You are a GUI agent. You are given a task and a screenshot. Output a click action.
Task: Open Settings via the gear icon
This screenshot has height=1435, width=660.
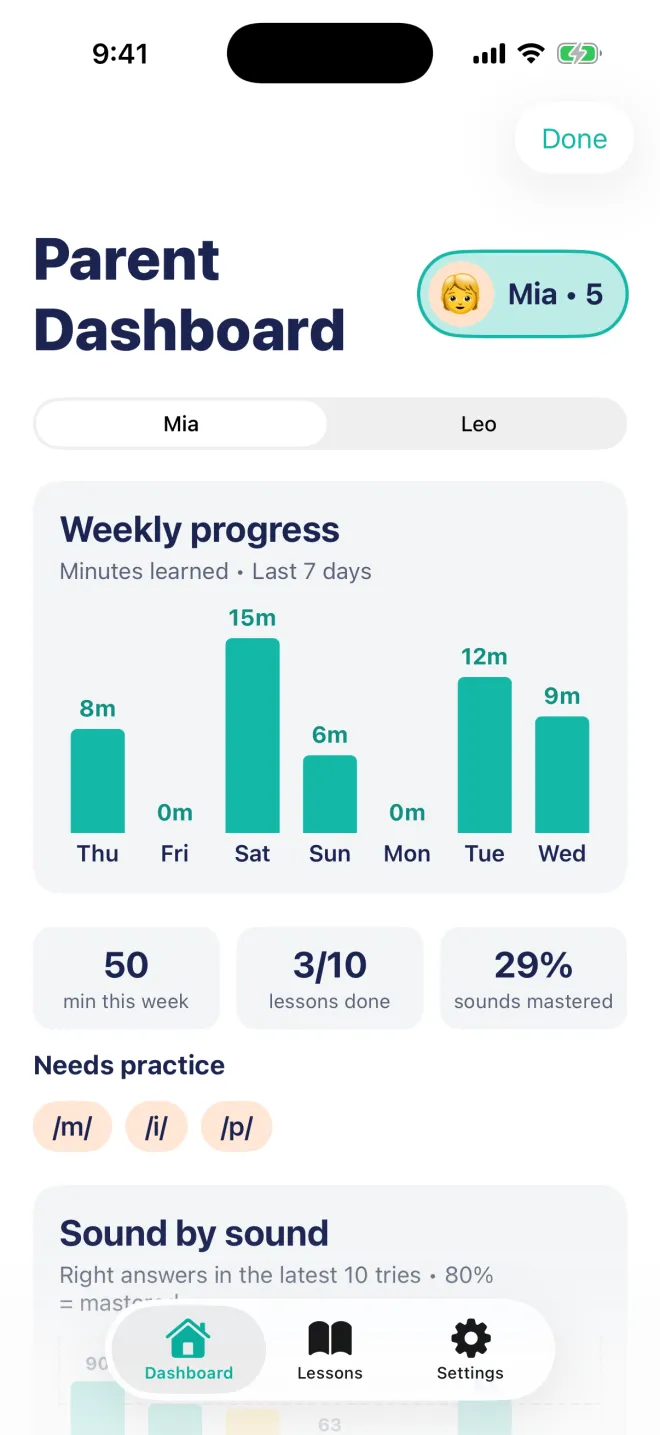tap(471, 1338)
